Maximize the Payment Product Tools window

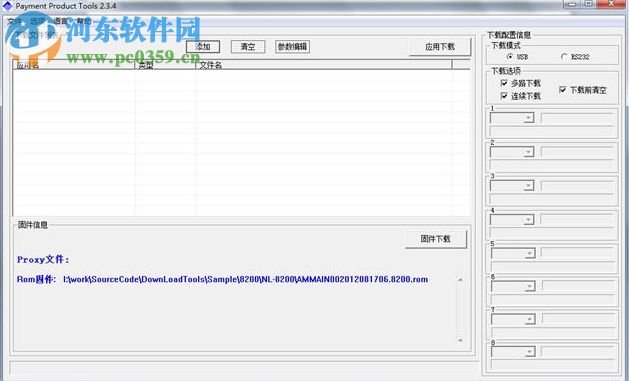pos(589,4)
